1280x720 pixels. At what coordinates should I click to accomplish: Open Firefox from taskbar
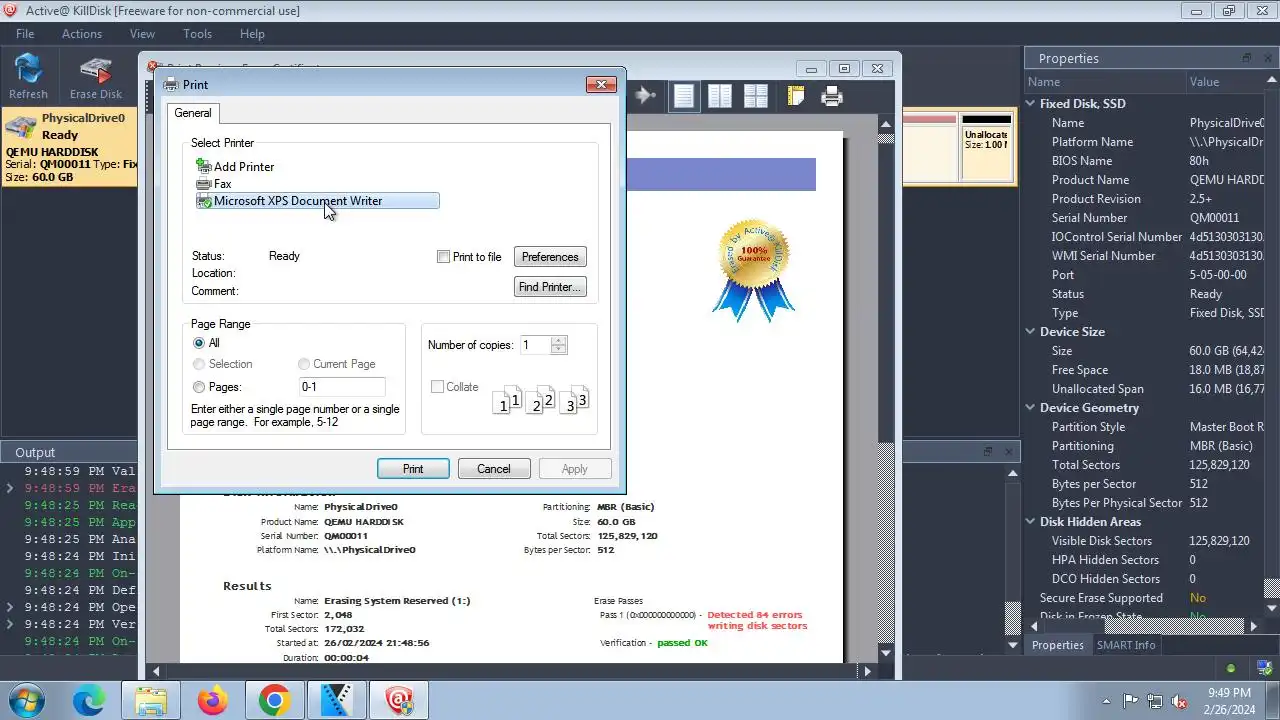212,701
